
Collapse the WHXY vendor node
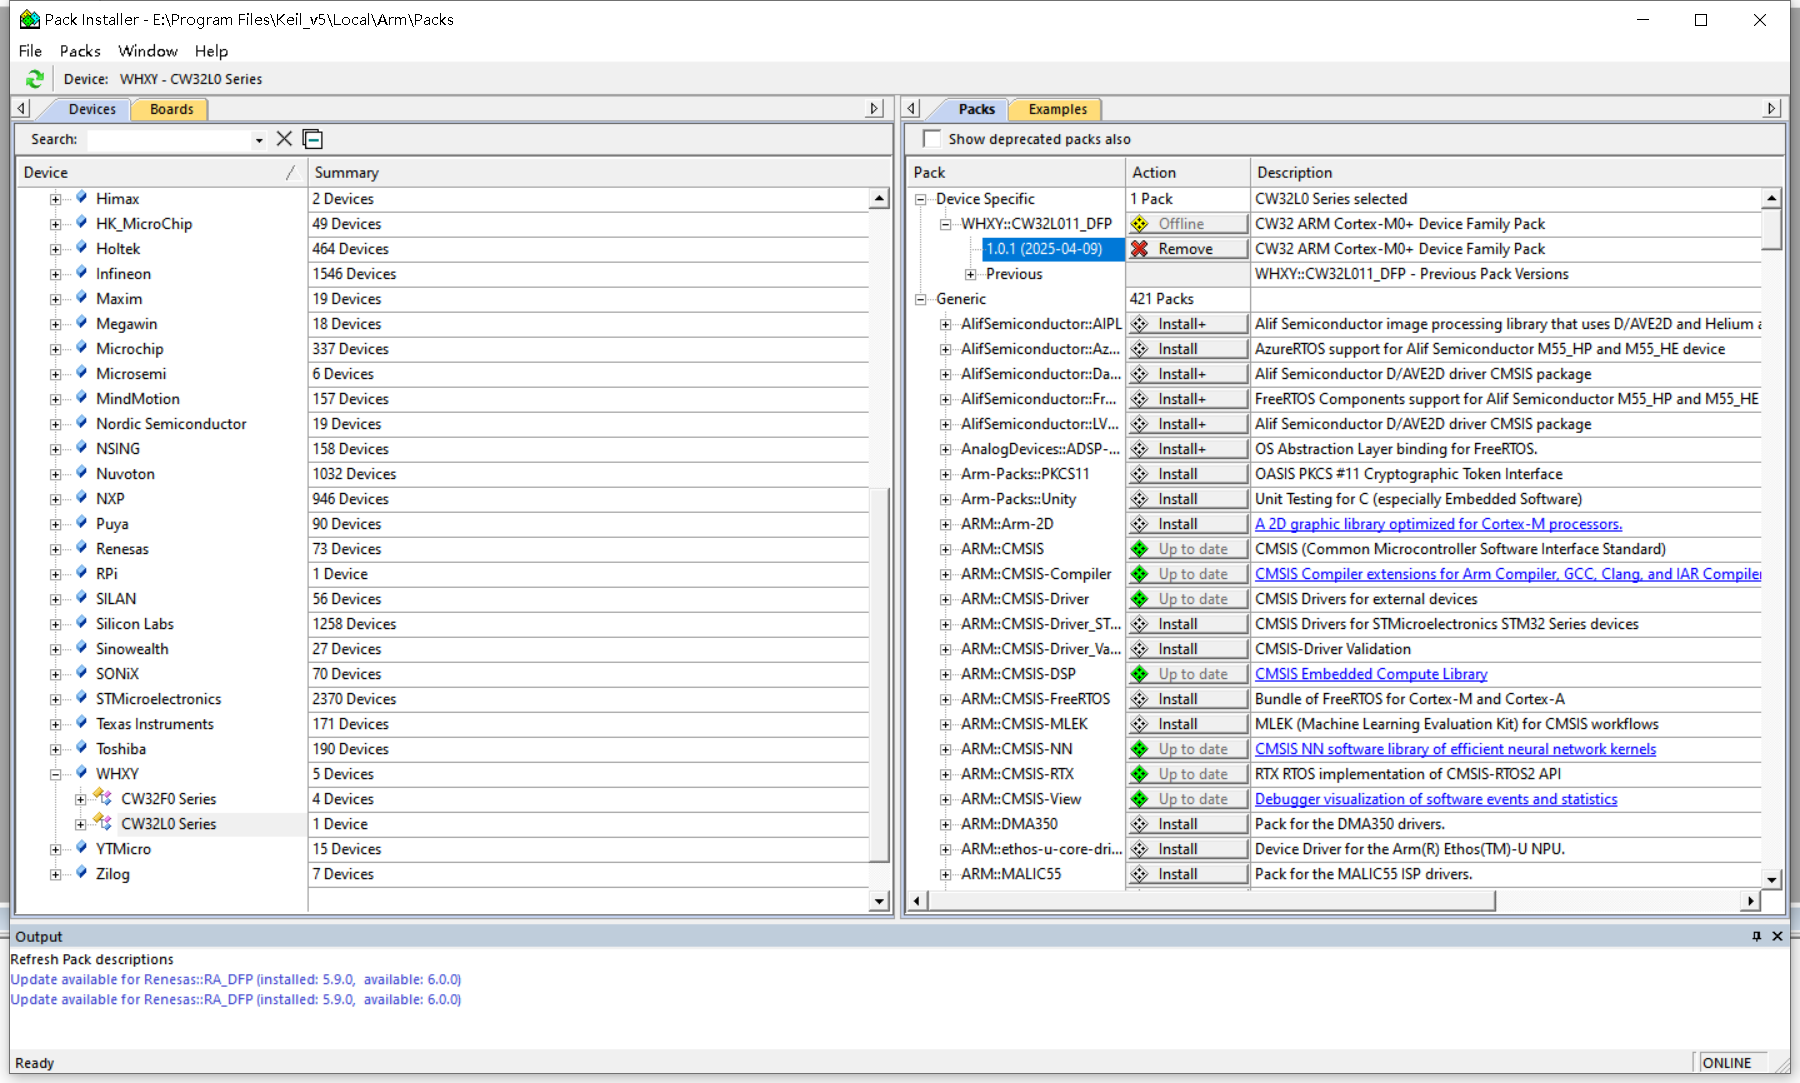pyautogui.click(x=56, y=774)
